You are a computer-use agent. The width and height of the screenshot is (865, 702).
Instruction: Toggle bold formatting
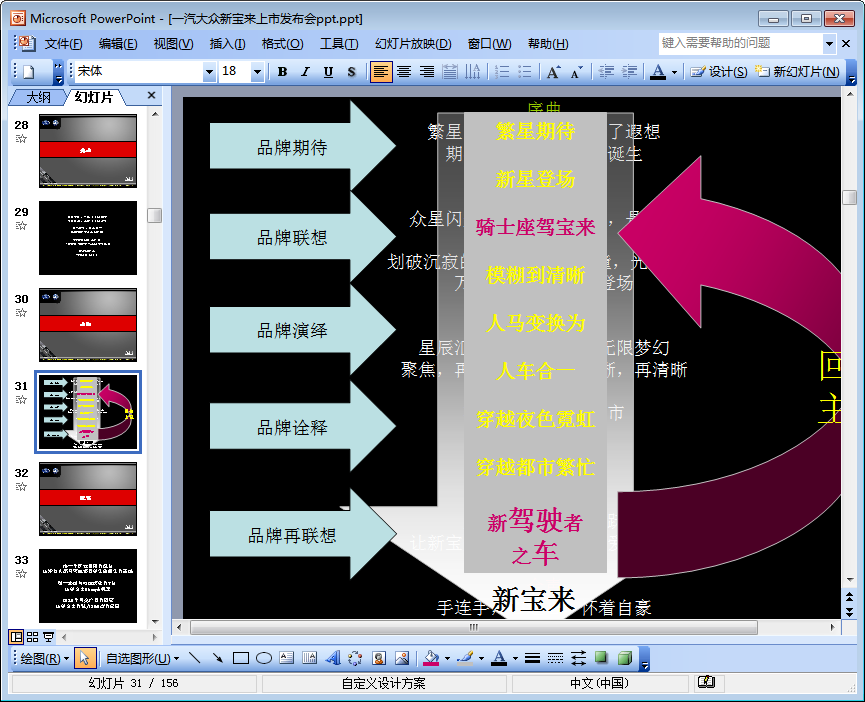[x=282, y=72]
